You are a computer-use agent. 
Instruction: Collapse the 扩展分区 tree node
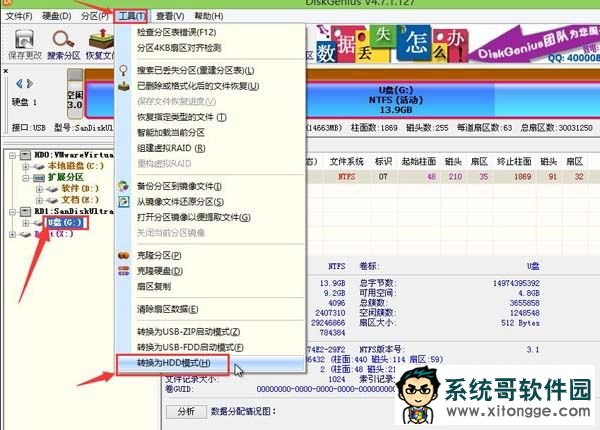click(x=25, y=178)
